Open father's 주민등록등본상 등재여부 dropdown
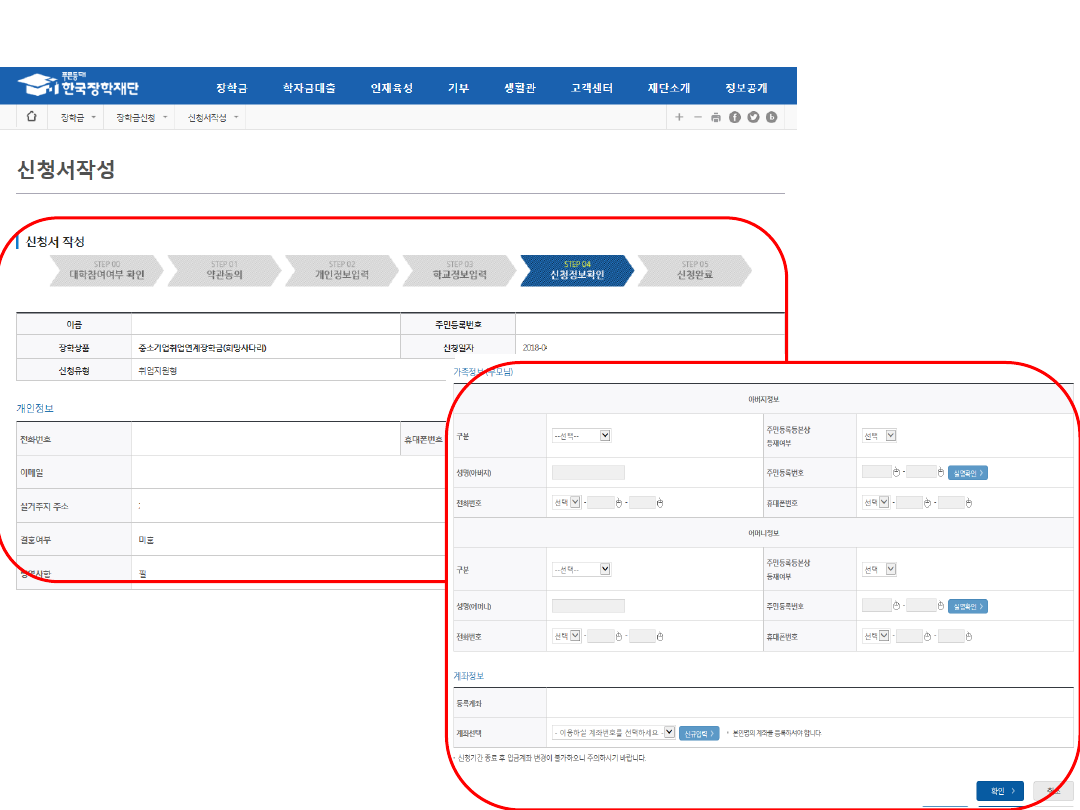Screen dimensions: 1080x810 [880, 435]
